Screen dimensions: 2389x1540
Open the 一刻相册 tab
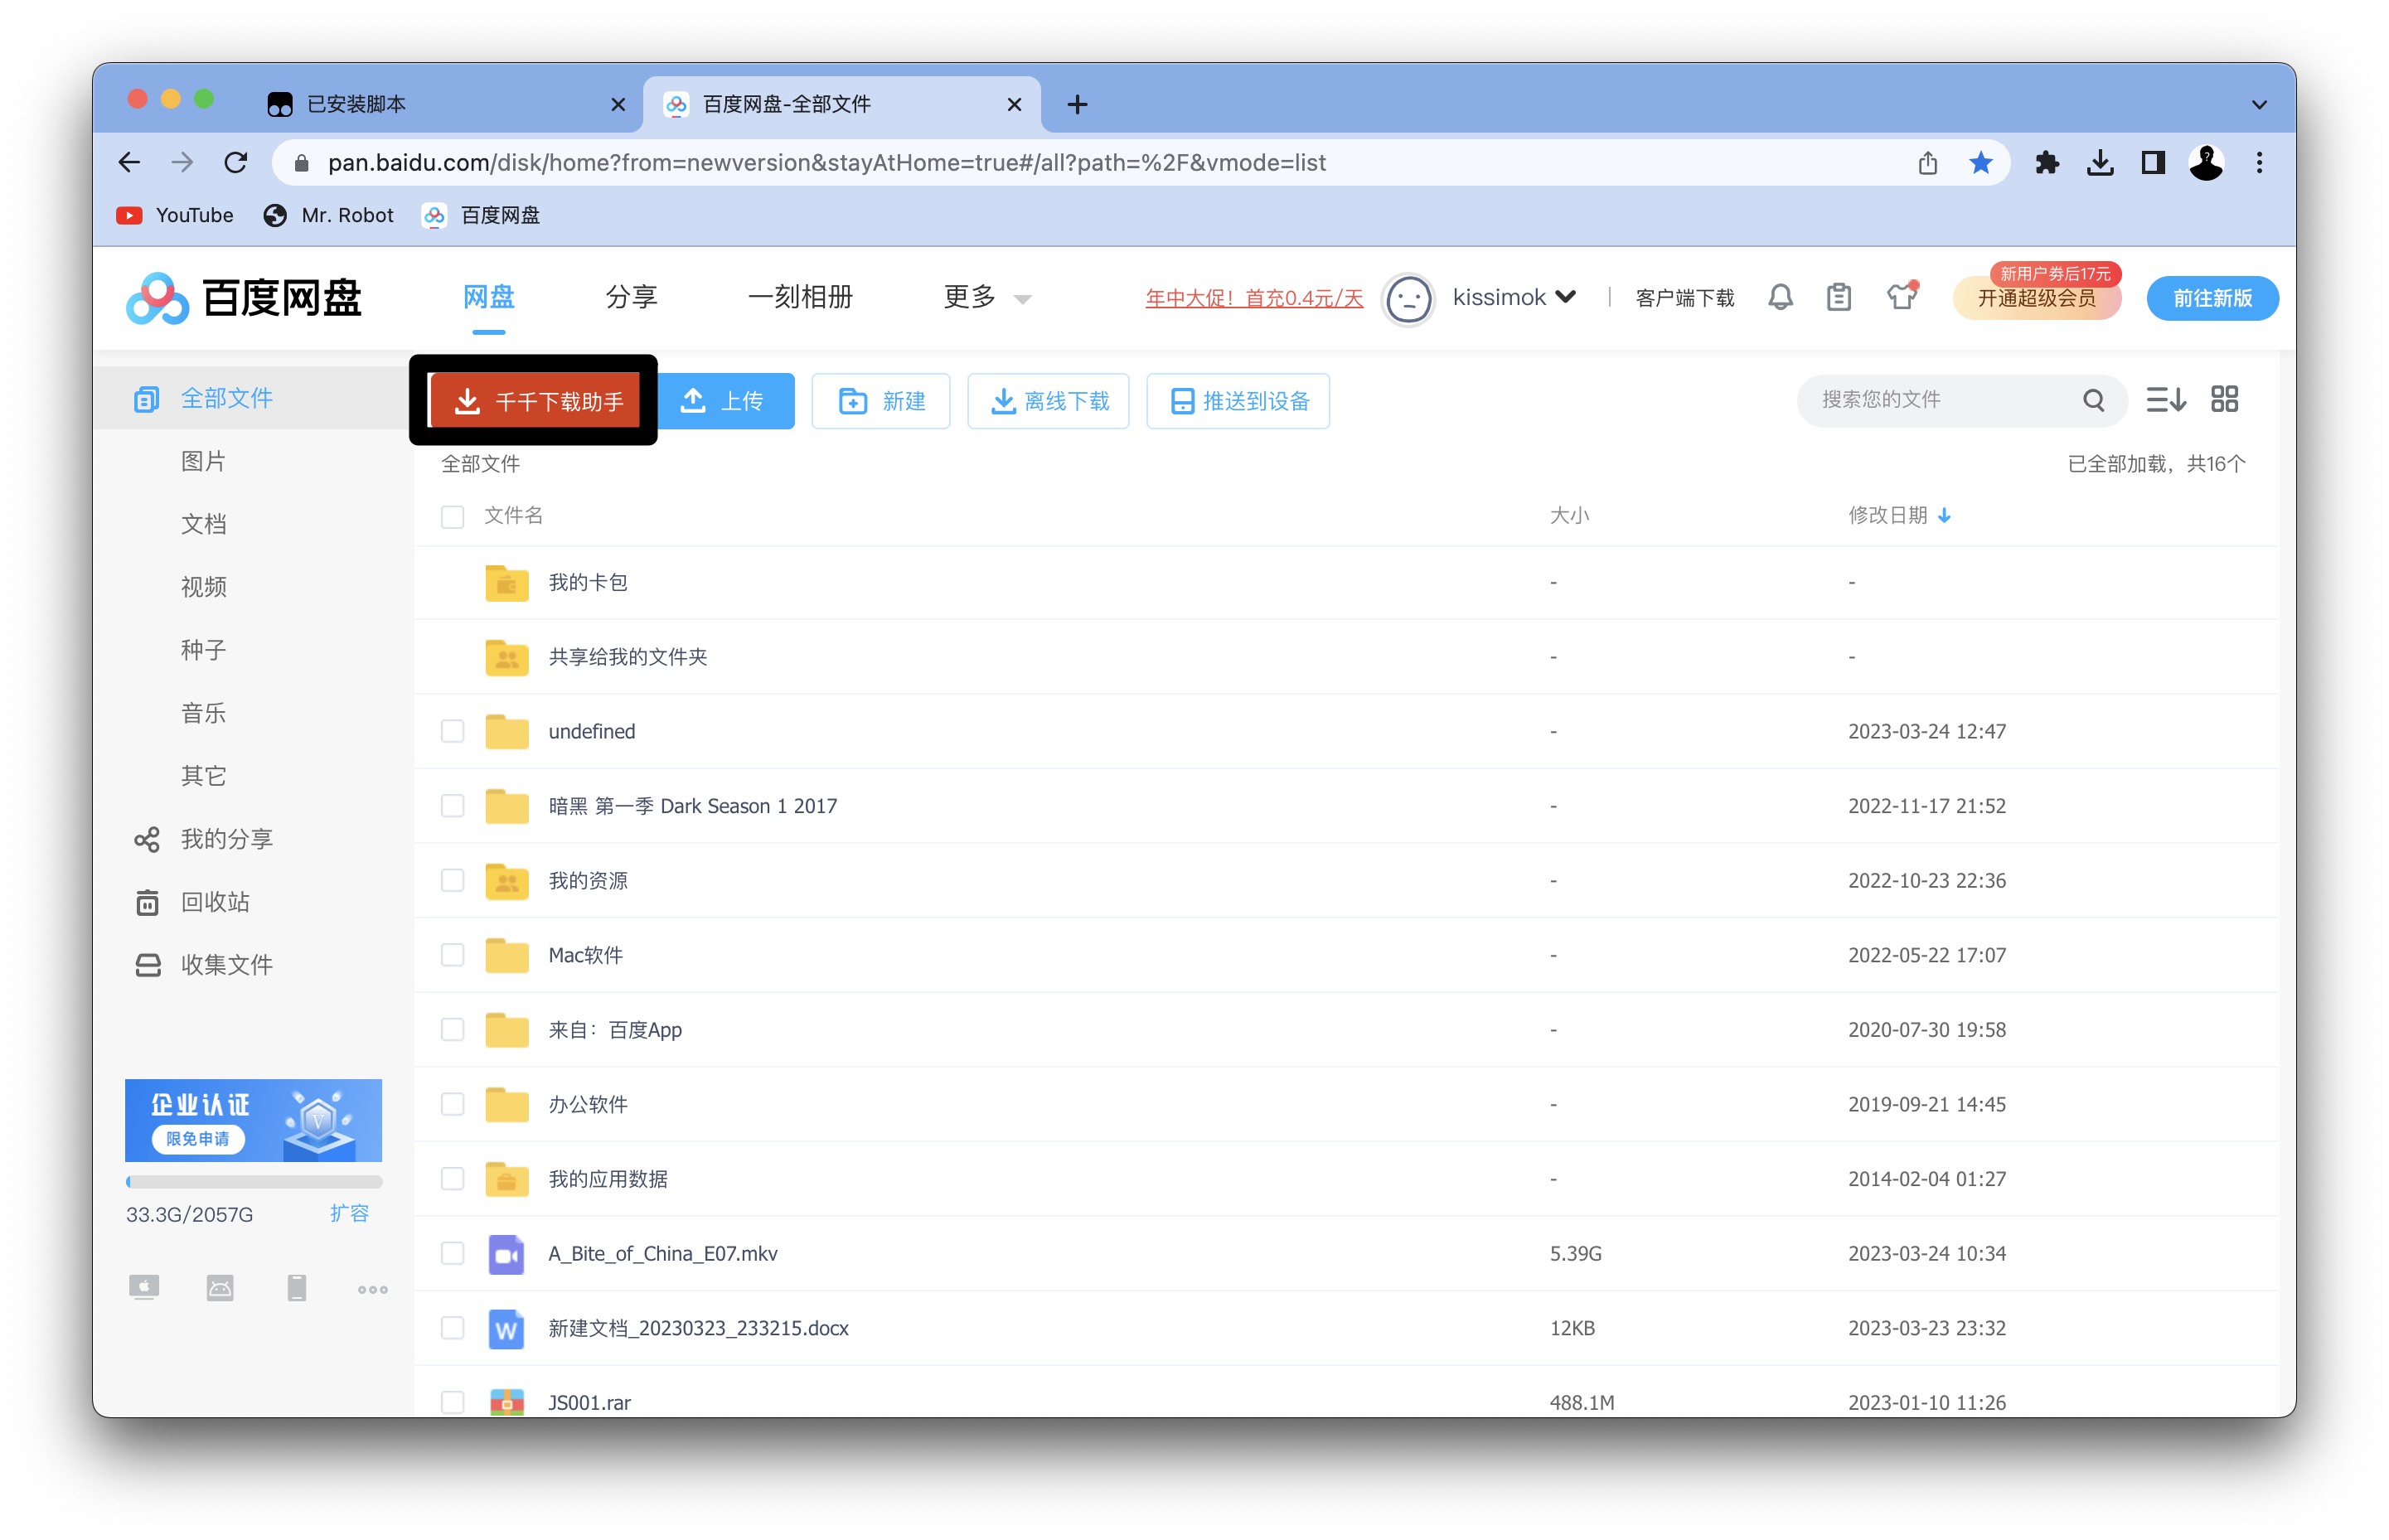800,297
